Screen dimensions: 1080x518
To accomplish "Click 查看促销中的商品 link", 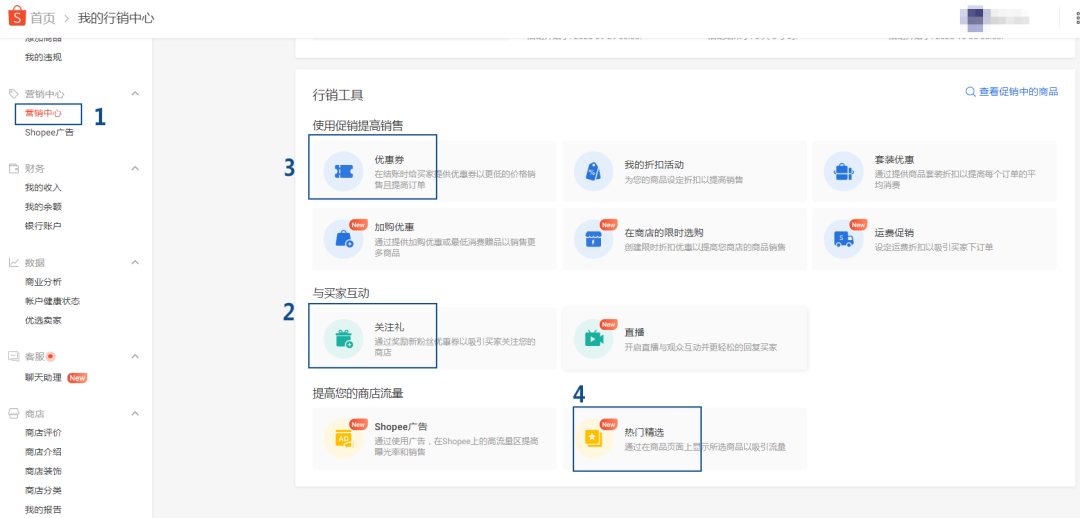I will coord(1019,92).
